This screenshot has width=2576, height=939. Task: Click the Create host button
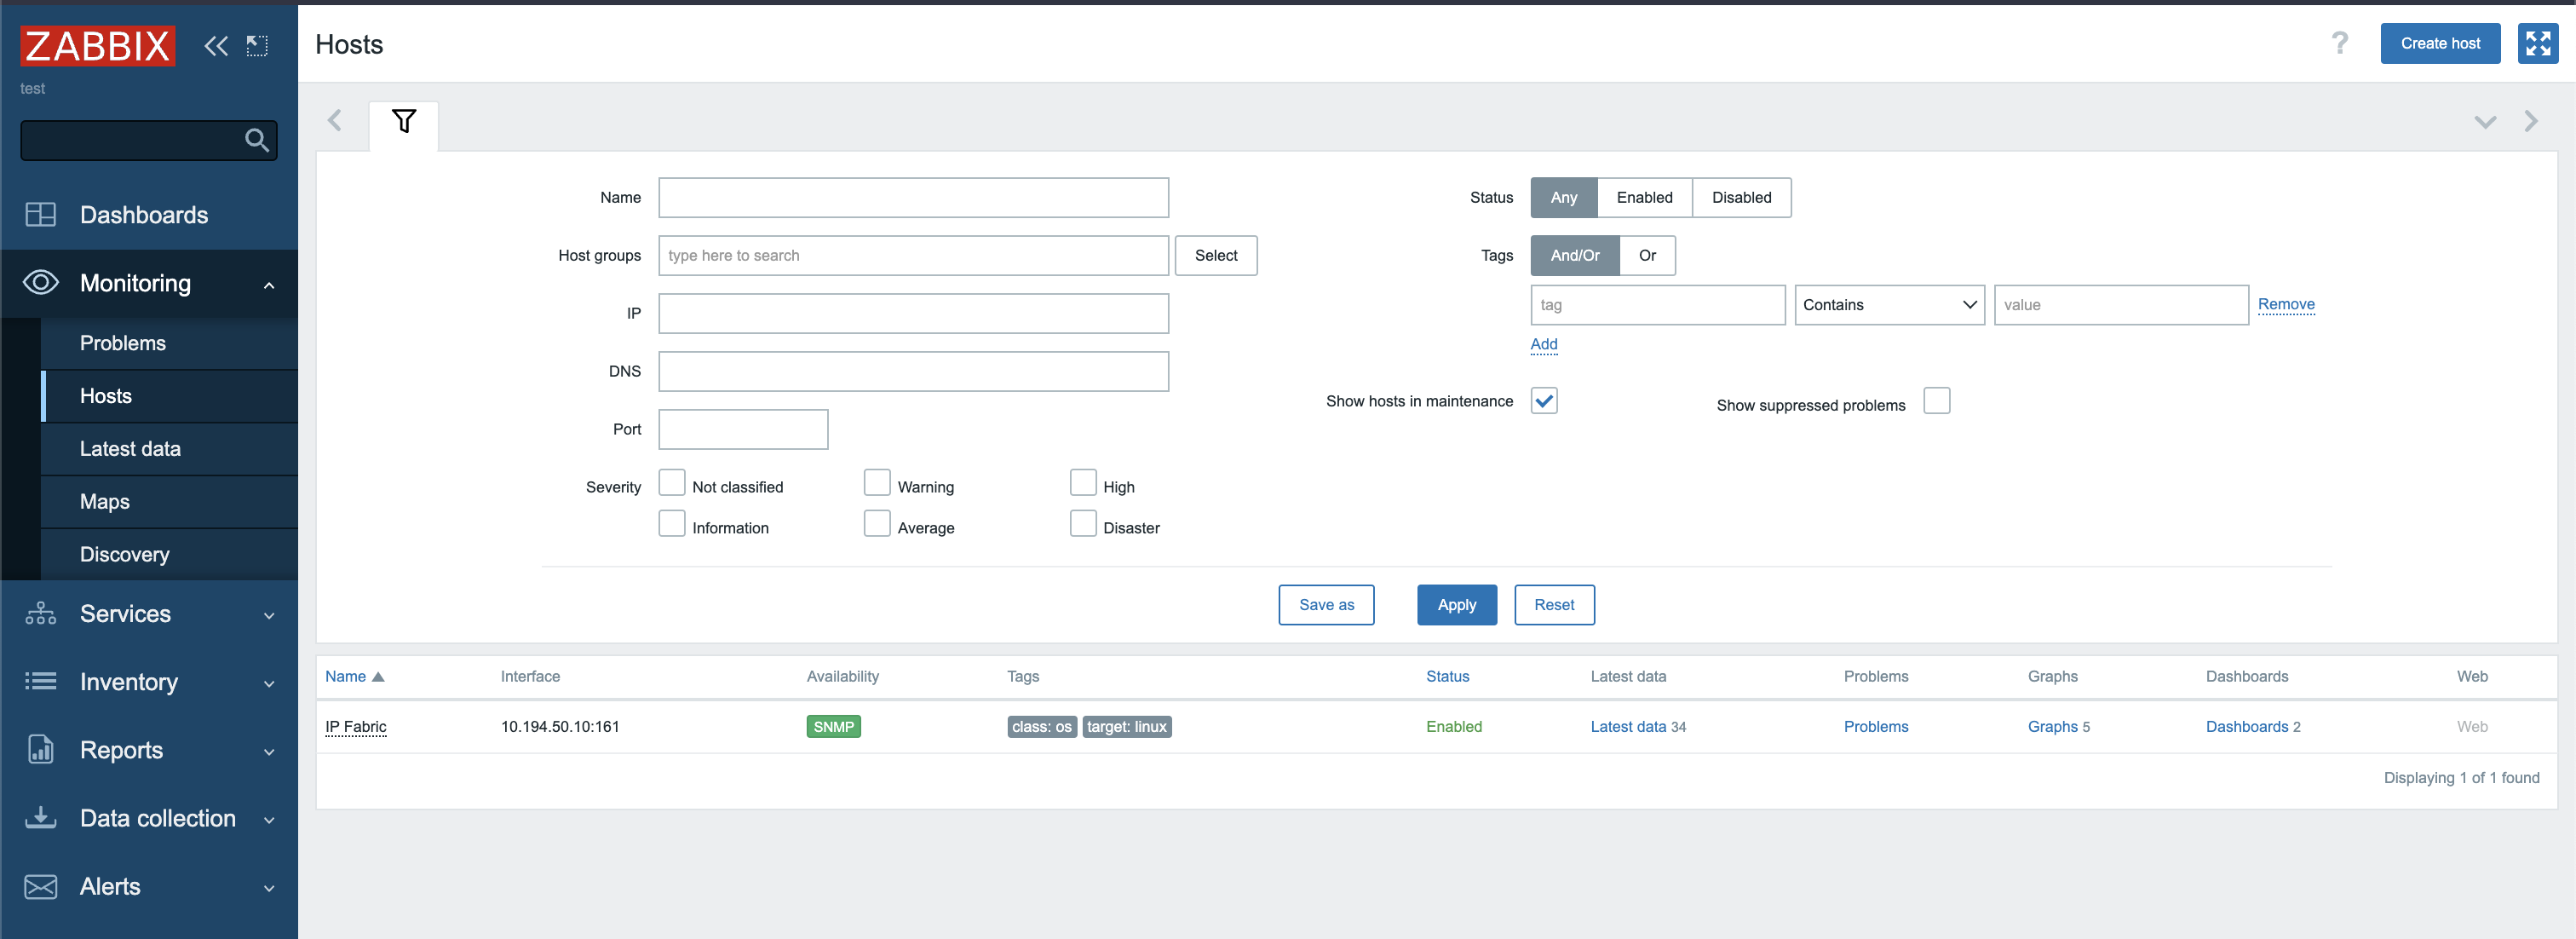point(2439,43)
